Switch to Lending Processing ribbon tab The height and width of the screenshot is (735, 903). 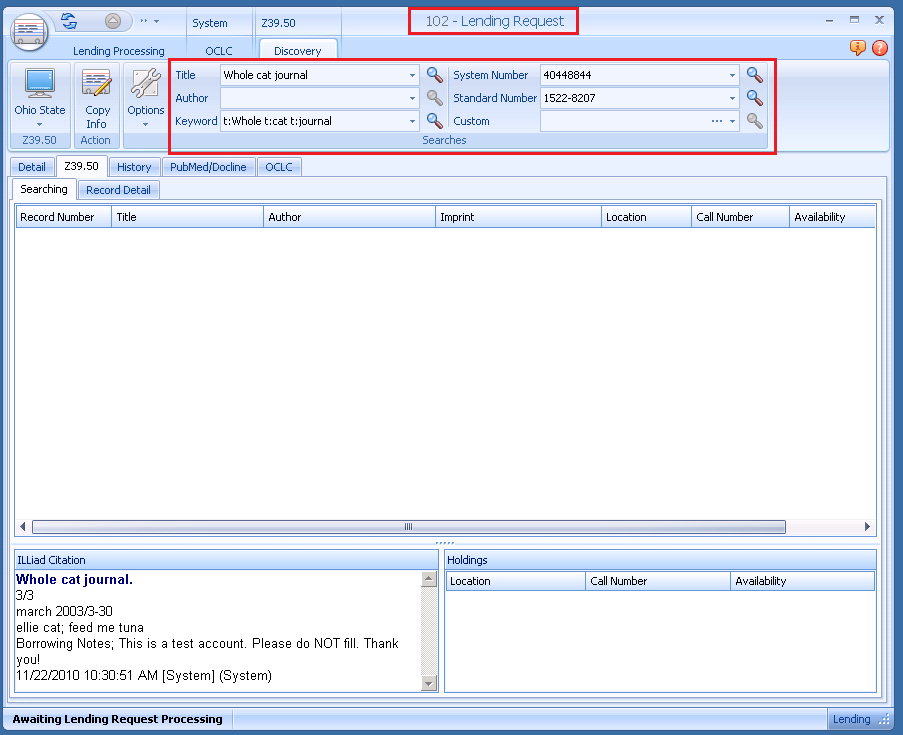pyautogui.click(x=118, y=51)
